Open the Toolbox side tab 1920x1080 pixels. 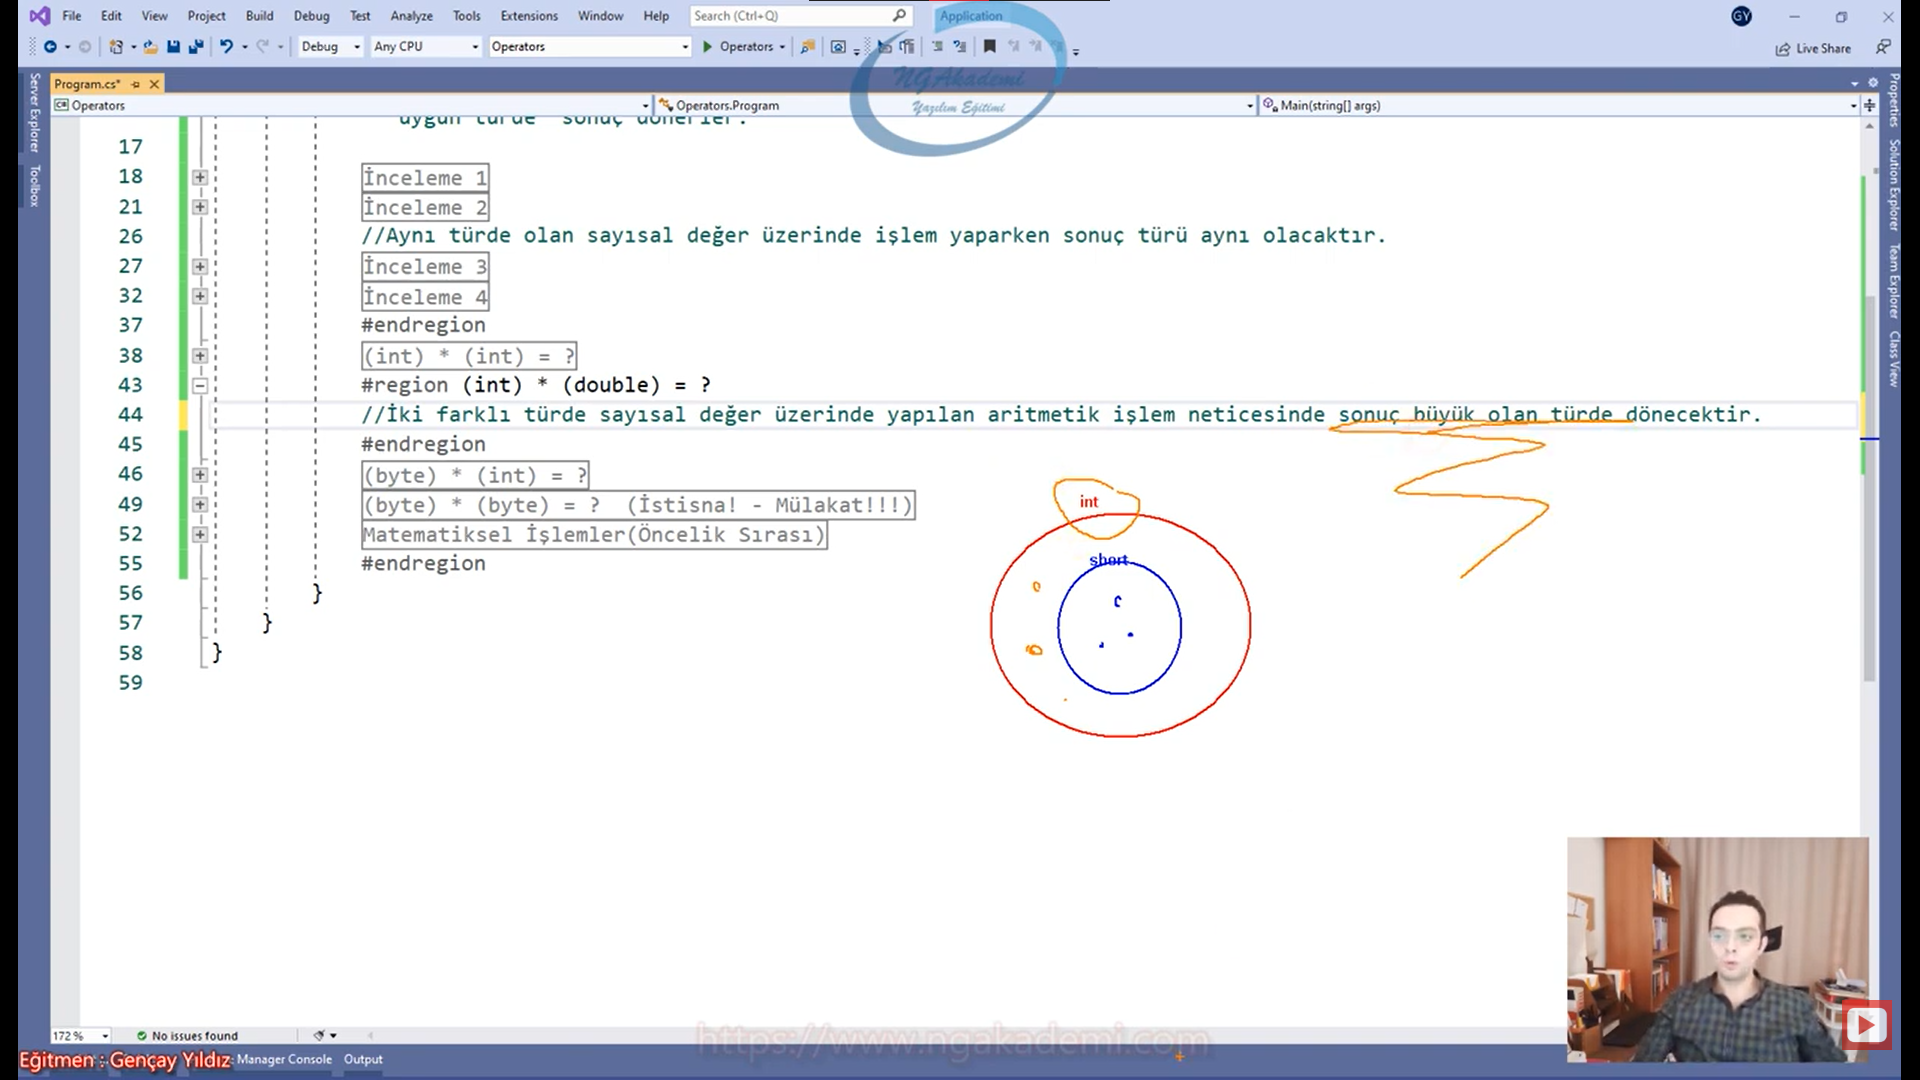(35, 186)
